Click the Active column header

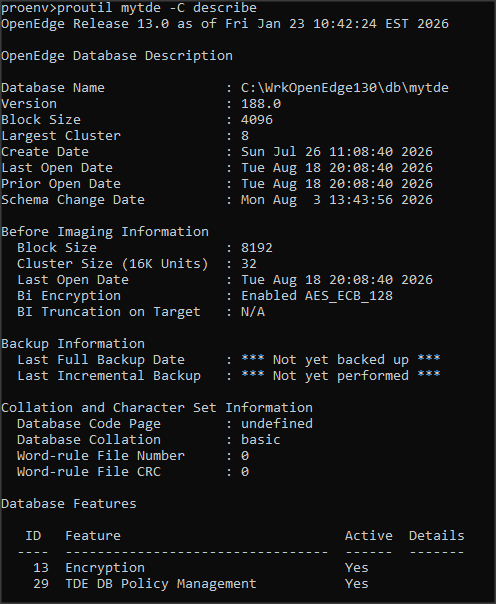[369, 536]
